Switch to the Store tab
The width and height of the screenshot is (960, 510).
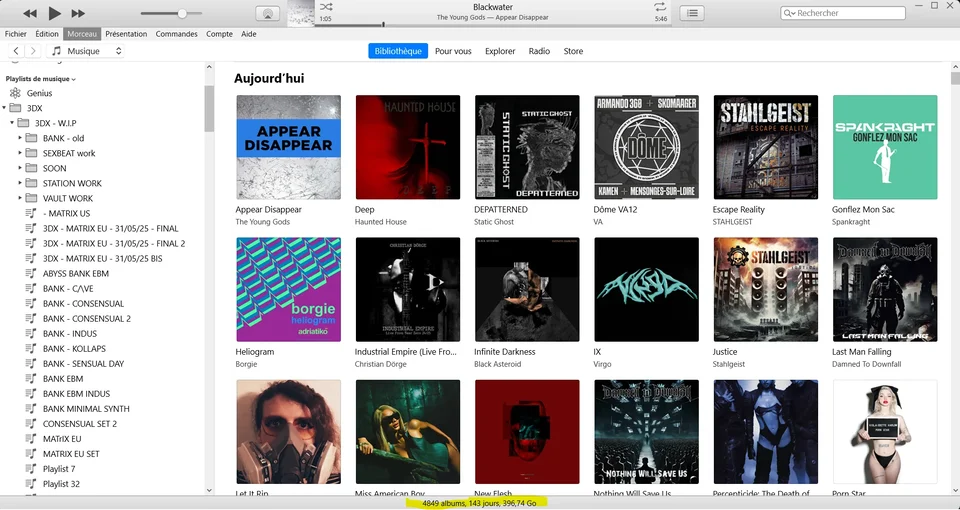pos(573,51)
